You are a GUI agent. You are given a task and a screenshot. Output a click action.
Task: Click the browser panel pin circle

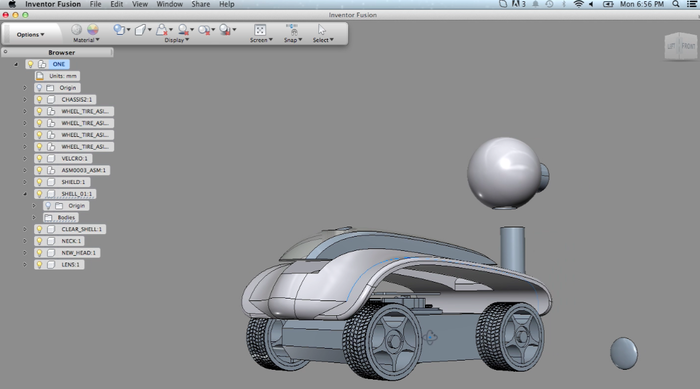[x=5, y=52]
